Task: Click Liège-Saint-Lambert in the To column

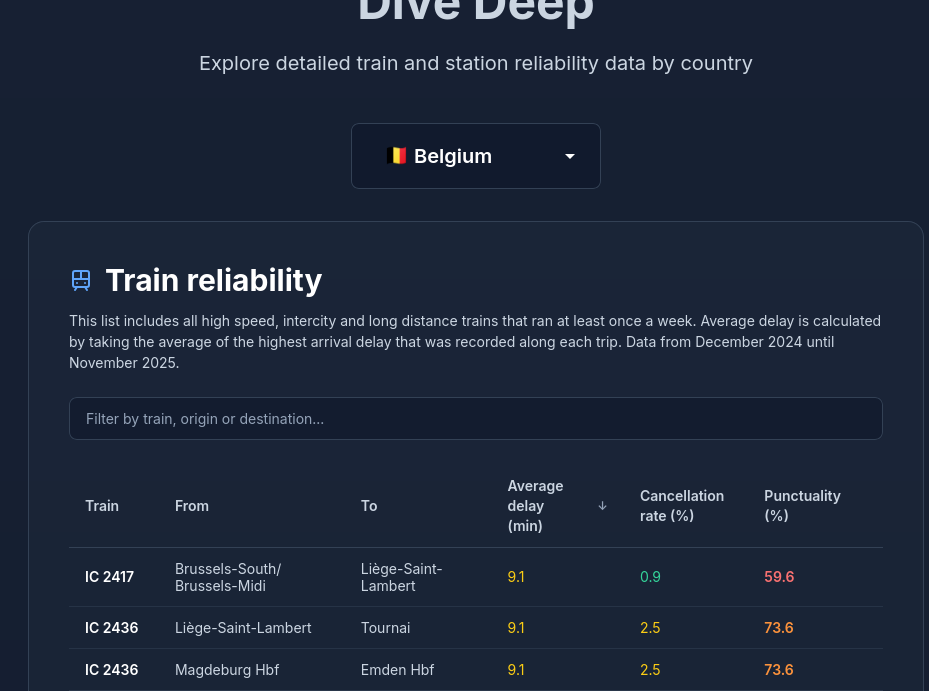Action: 401,577
